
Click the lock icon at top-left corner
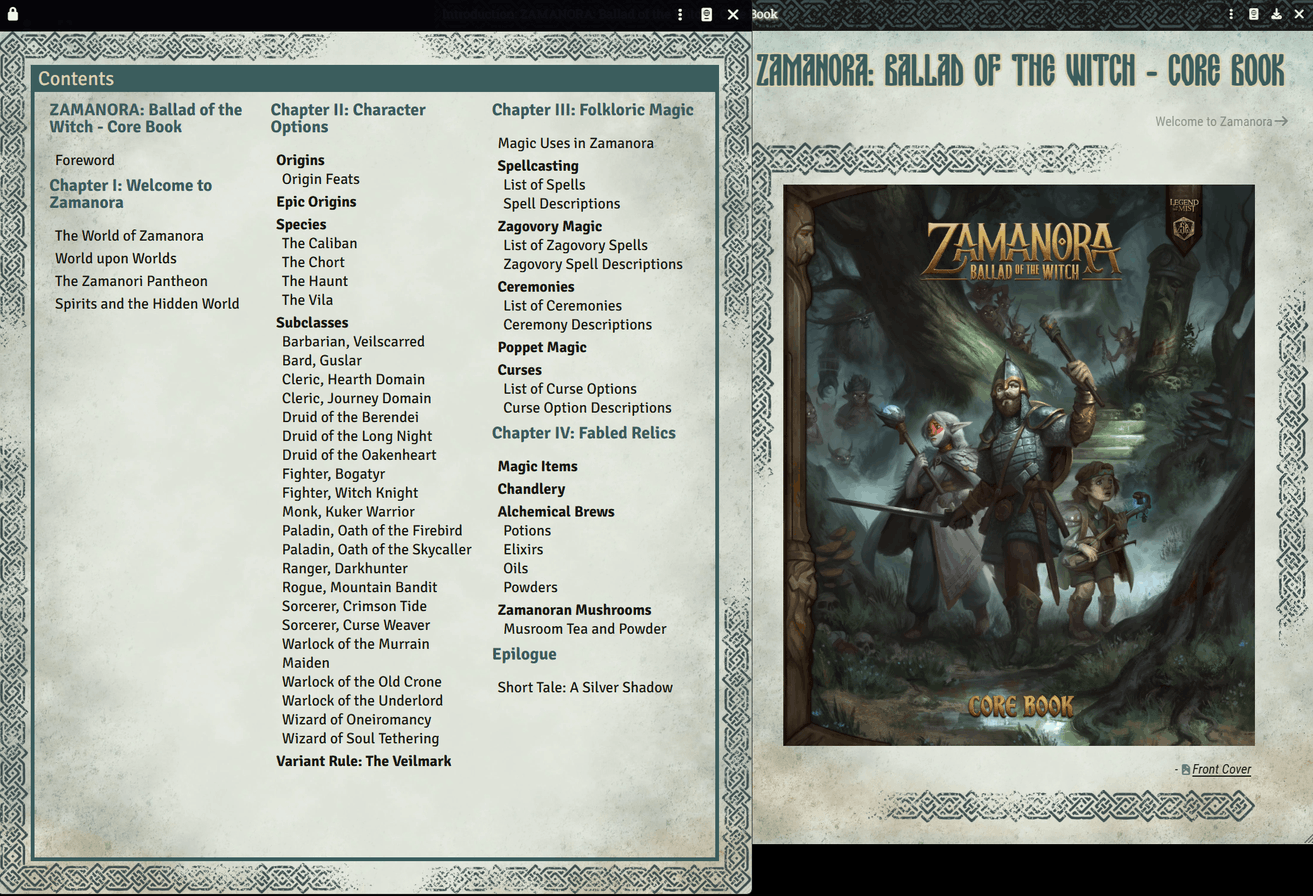pyautogui.click(x=13, y=14)
